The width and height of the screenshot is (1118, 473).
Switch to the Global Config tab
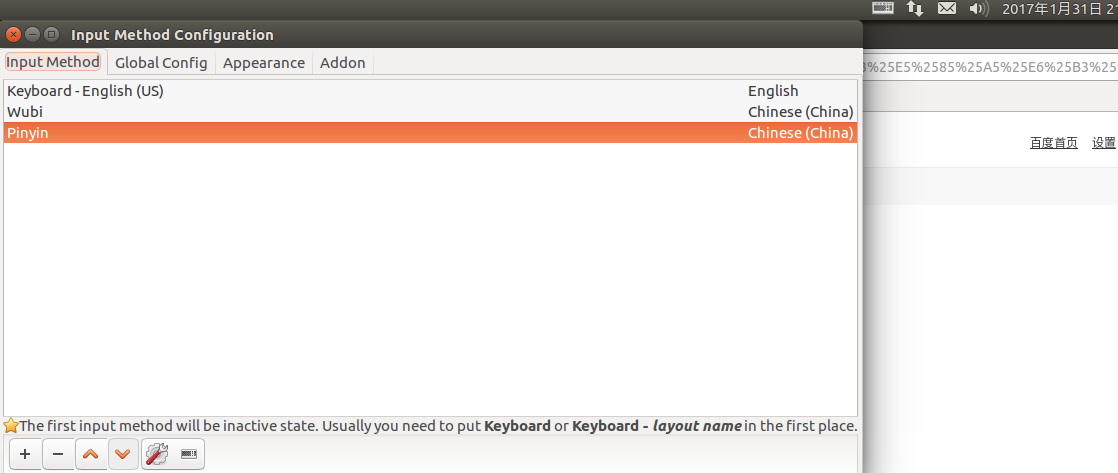point(161,63)
